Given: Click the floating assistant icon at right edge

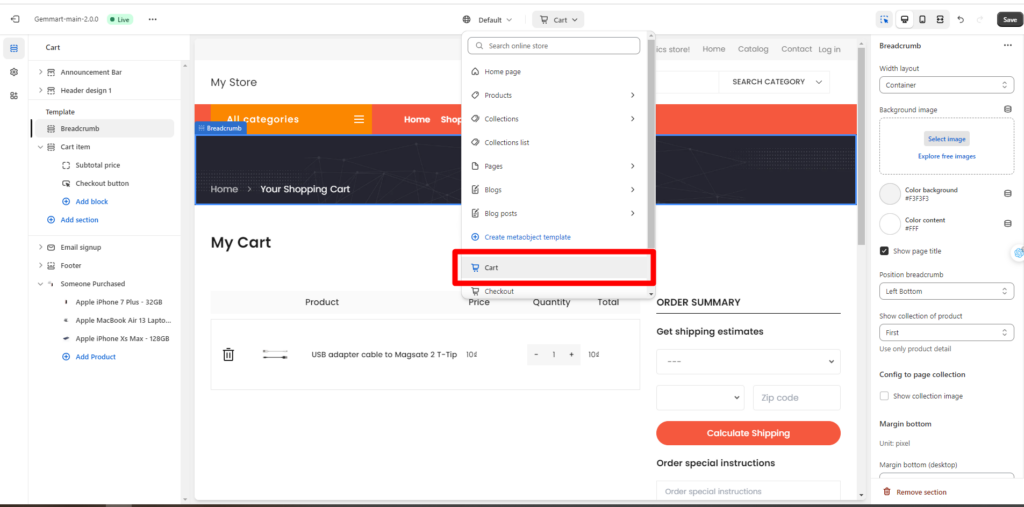Looking at the screenshot, I should (1017, 254).
